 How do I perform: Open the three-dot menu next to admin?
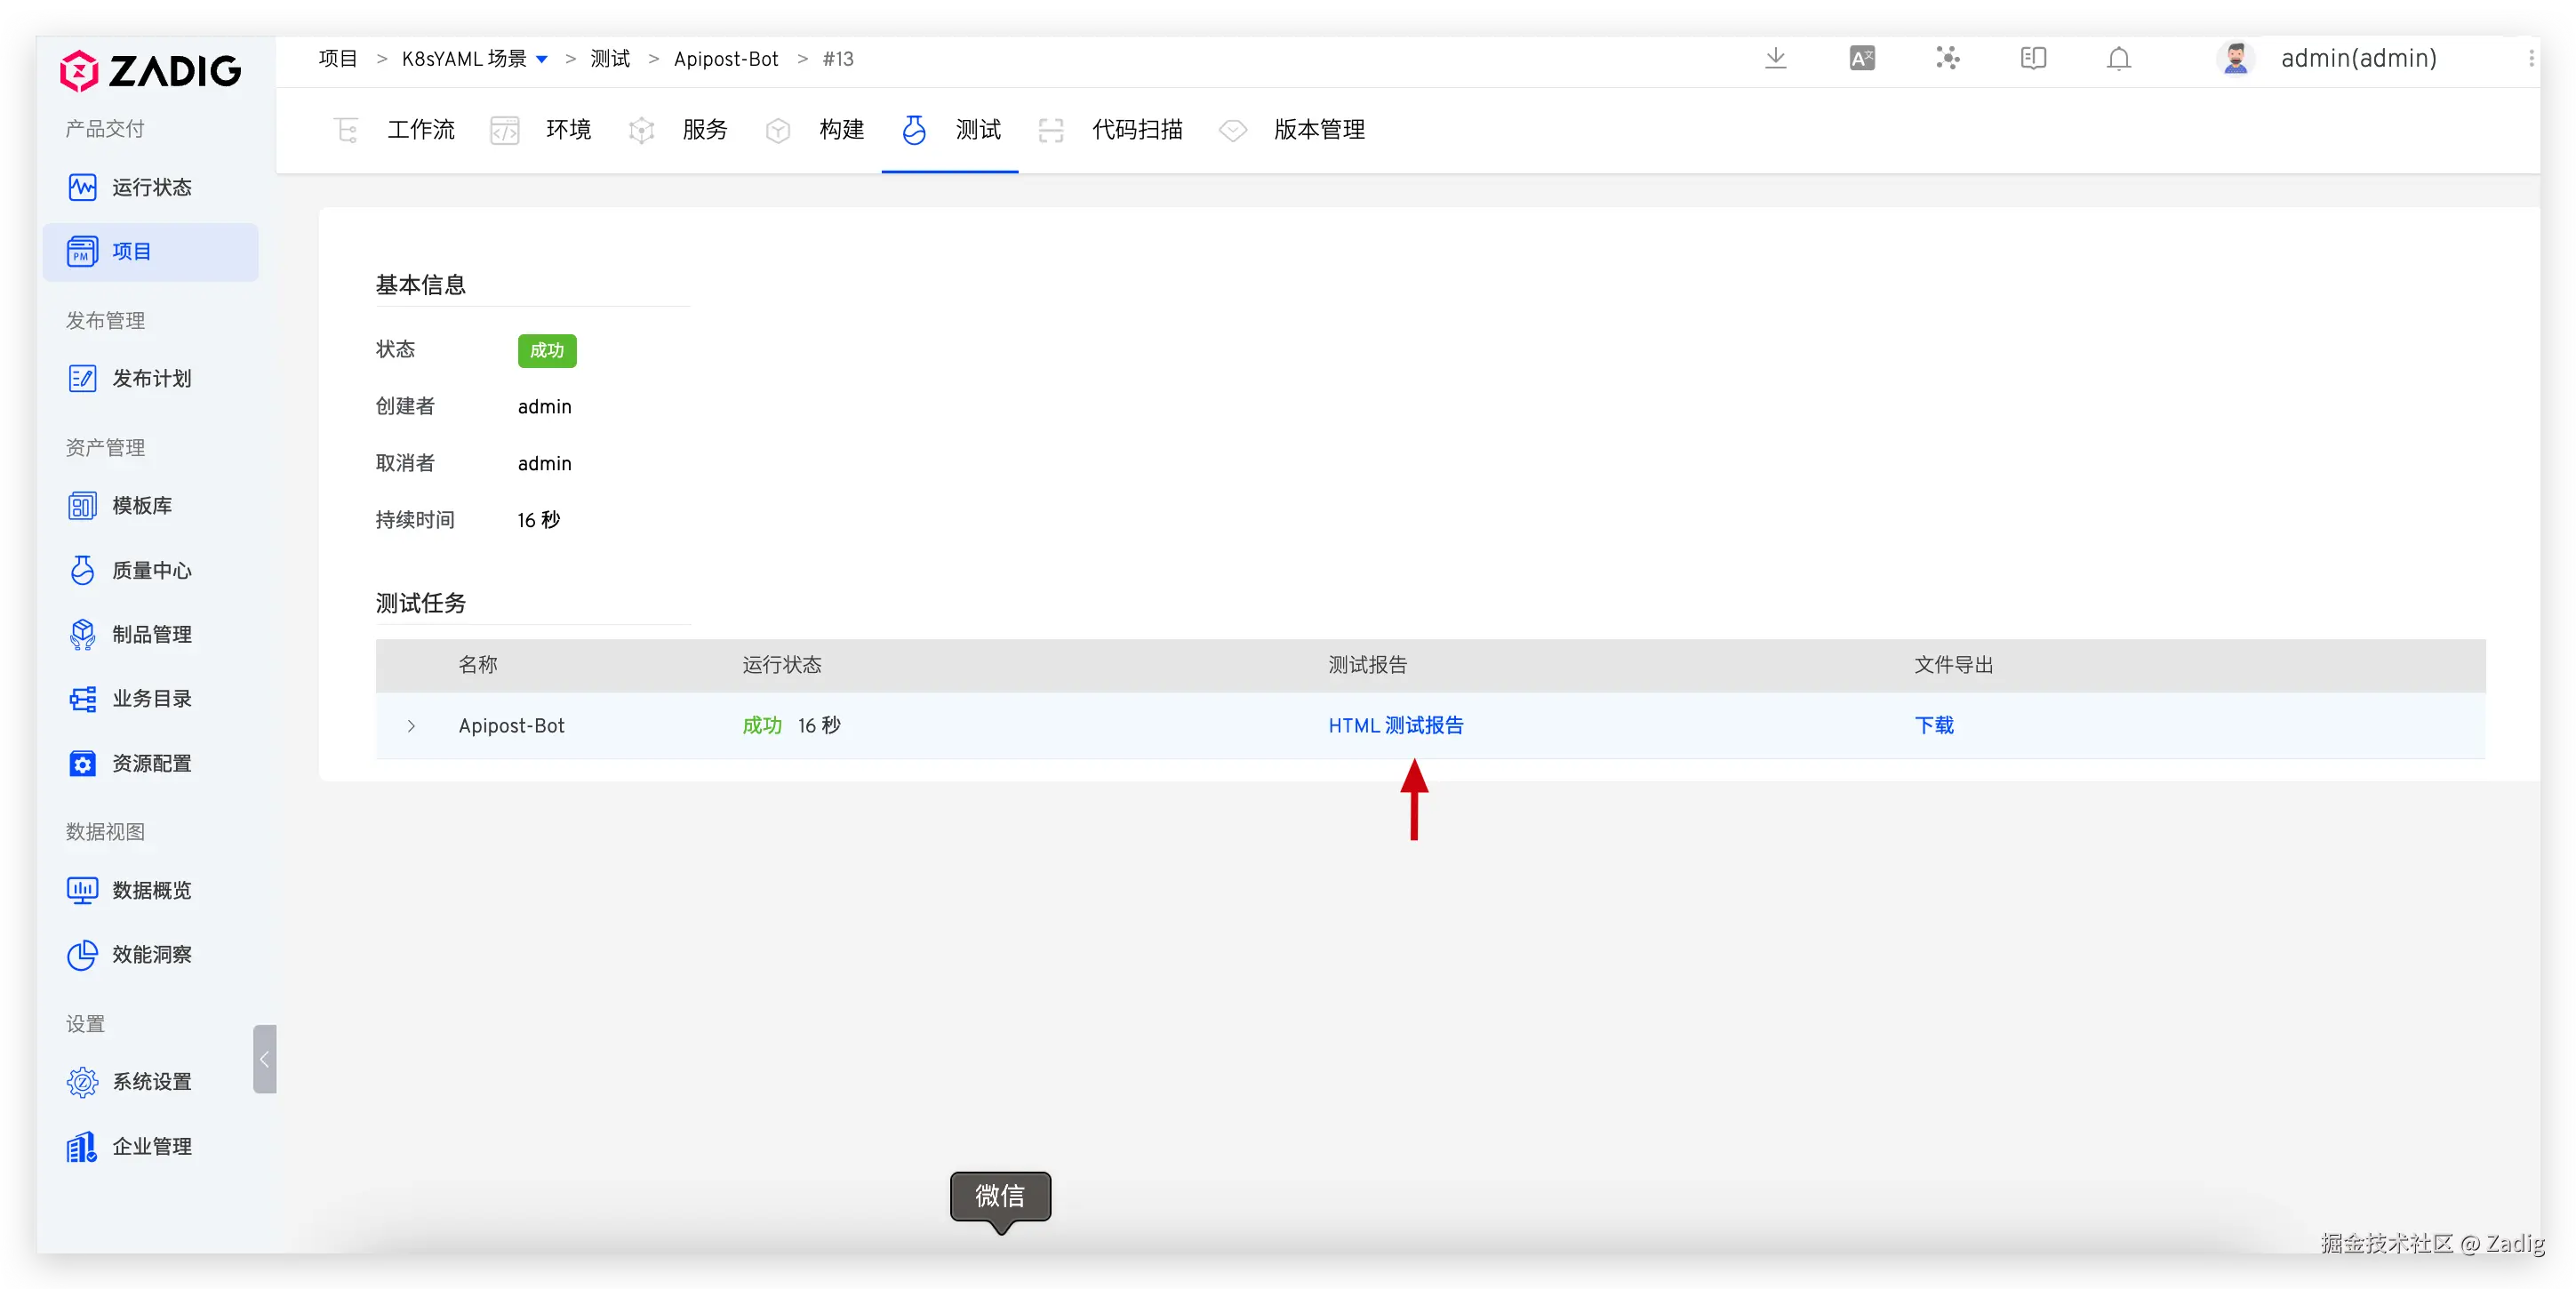click(2531, 58)
